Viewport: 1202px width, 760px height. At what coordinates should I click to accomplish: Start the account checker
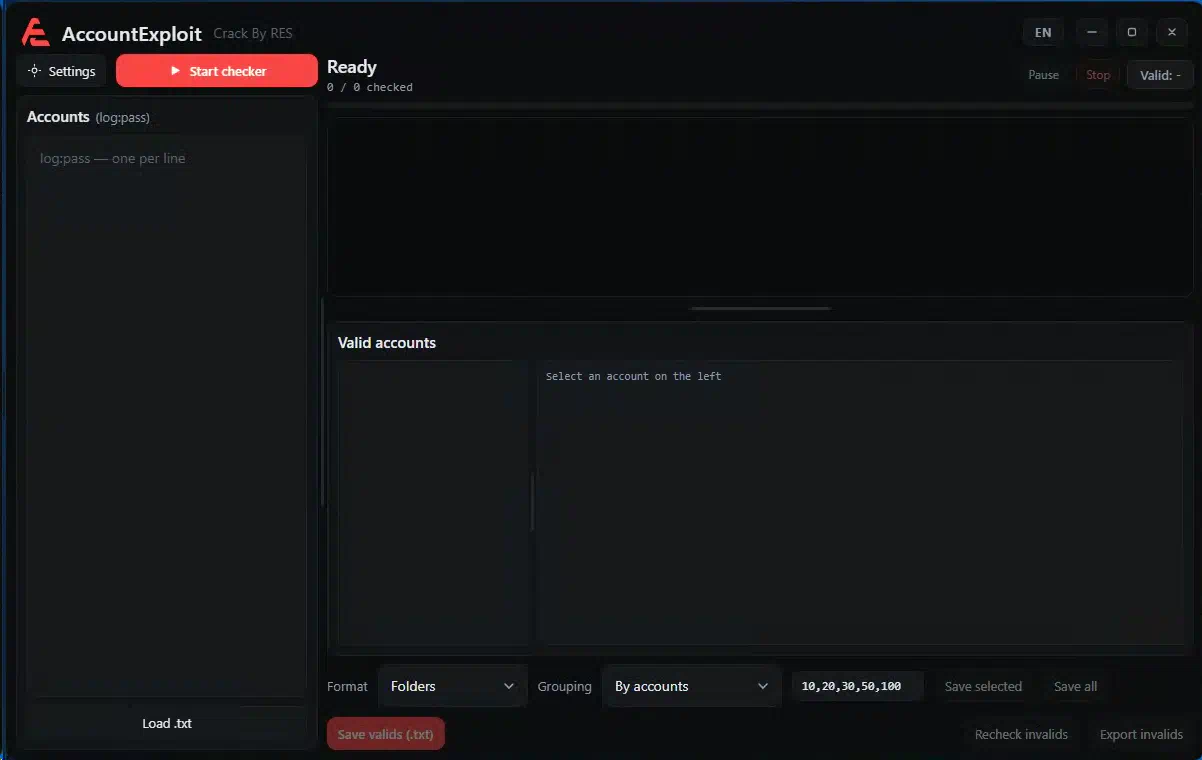(x=217, y=71)
